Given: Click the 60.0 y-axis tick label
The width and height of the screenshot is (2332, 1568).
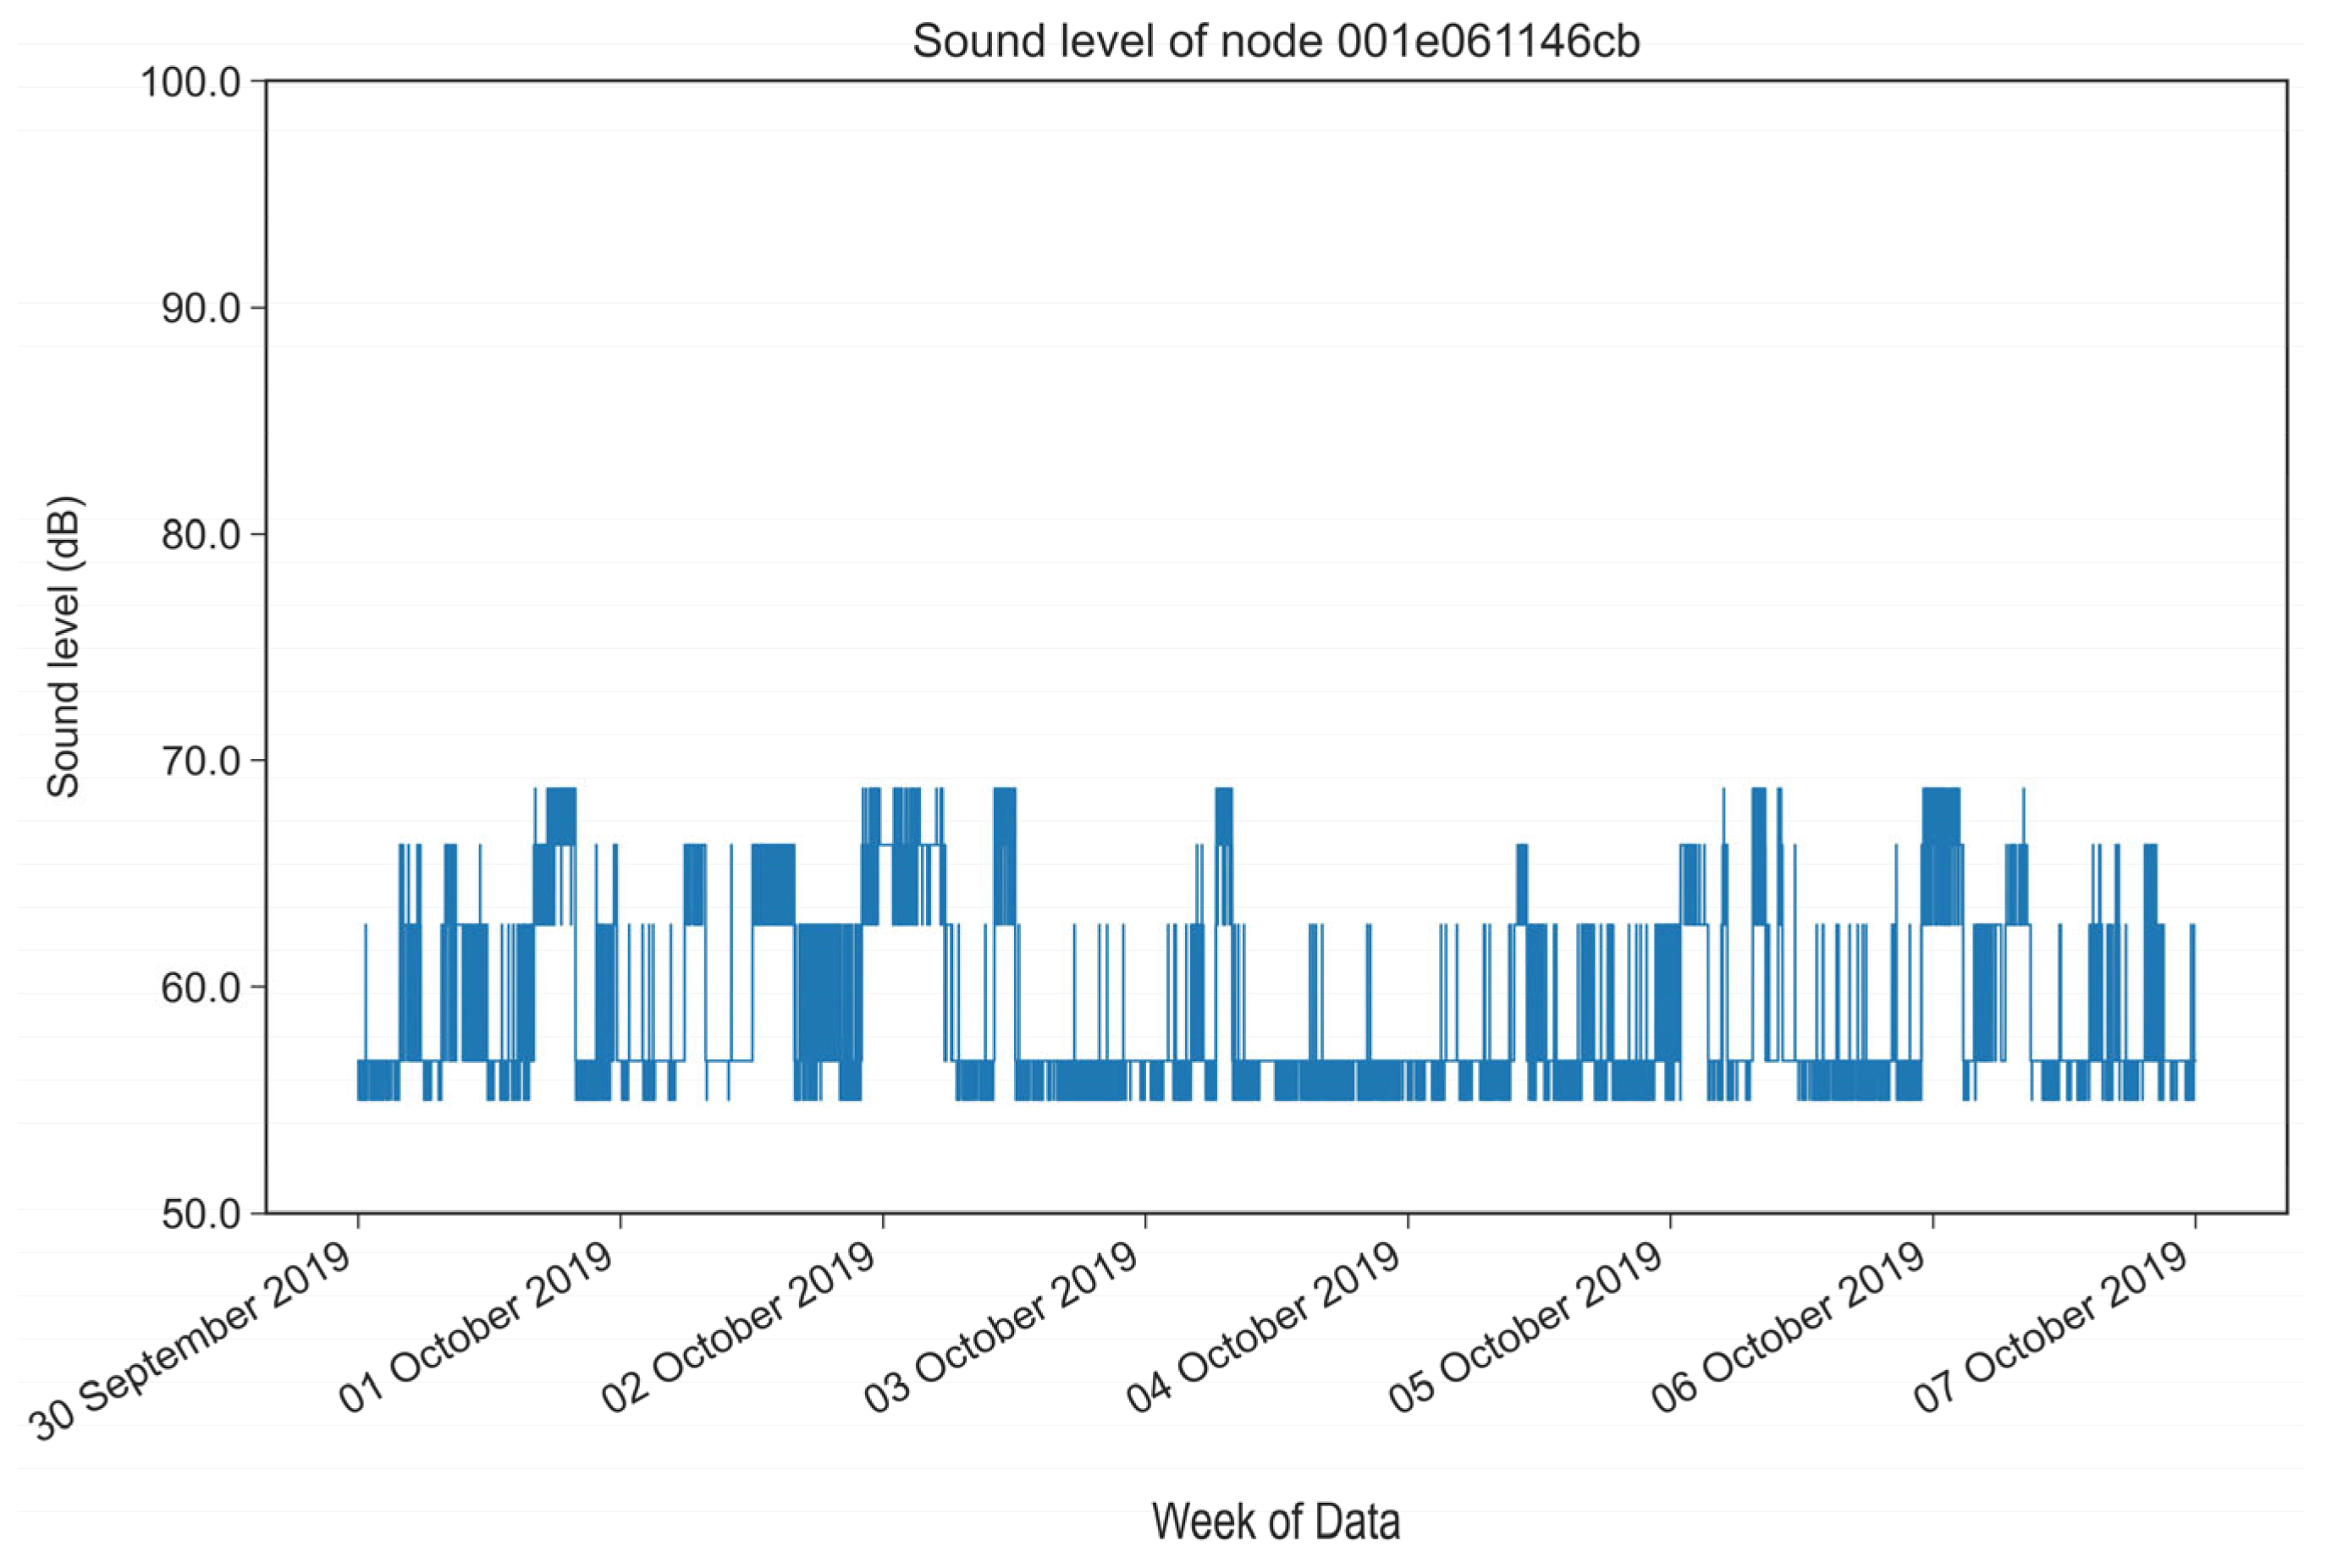Looking at the screenshot, I should click(201, 988).
